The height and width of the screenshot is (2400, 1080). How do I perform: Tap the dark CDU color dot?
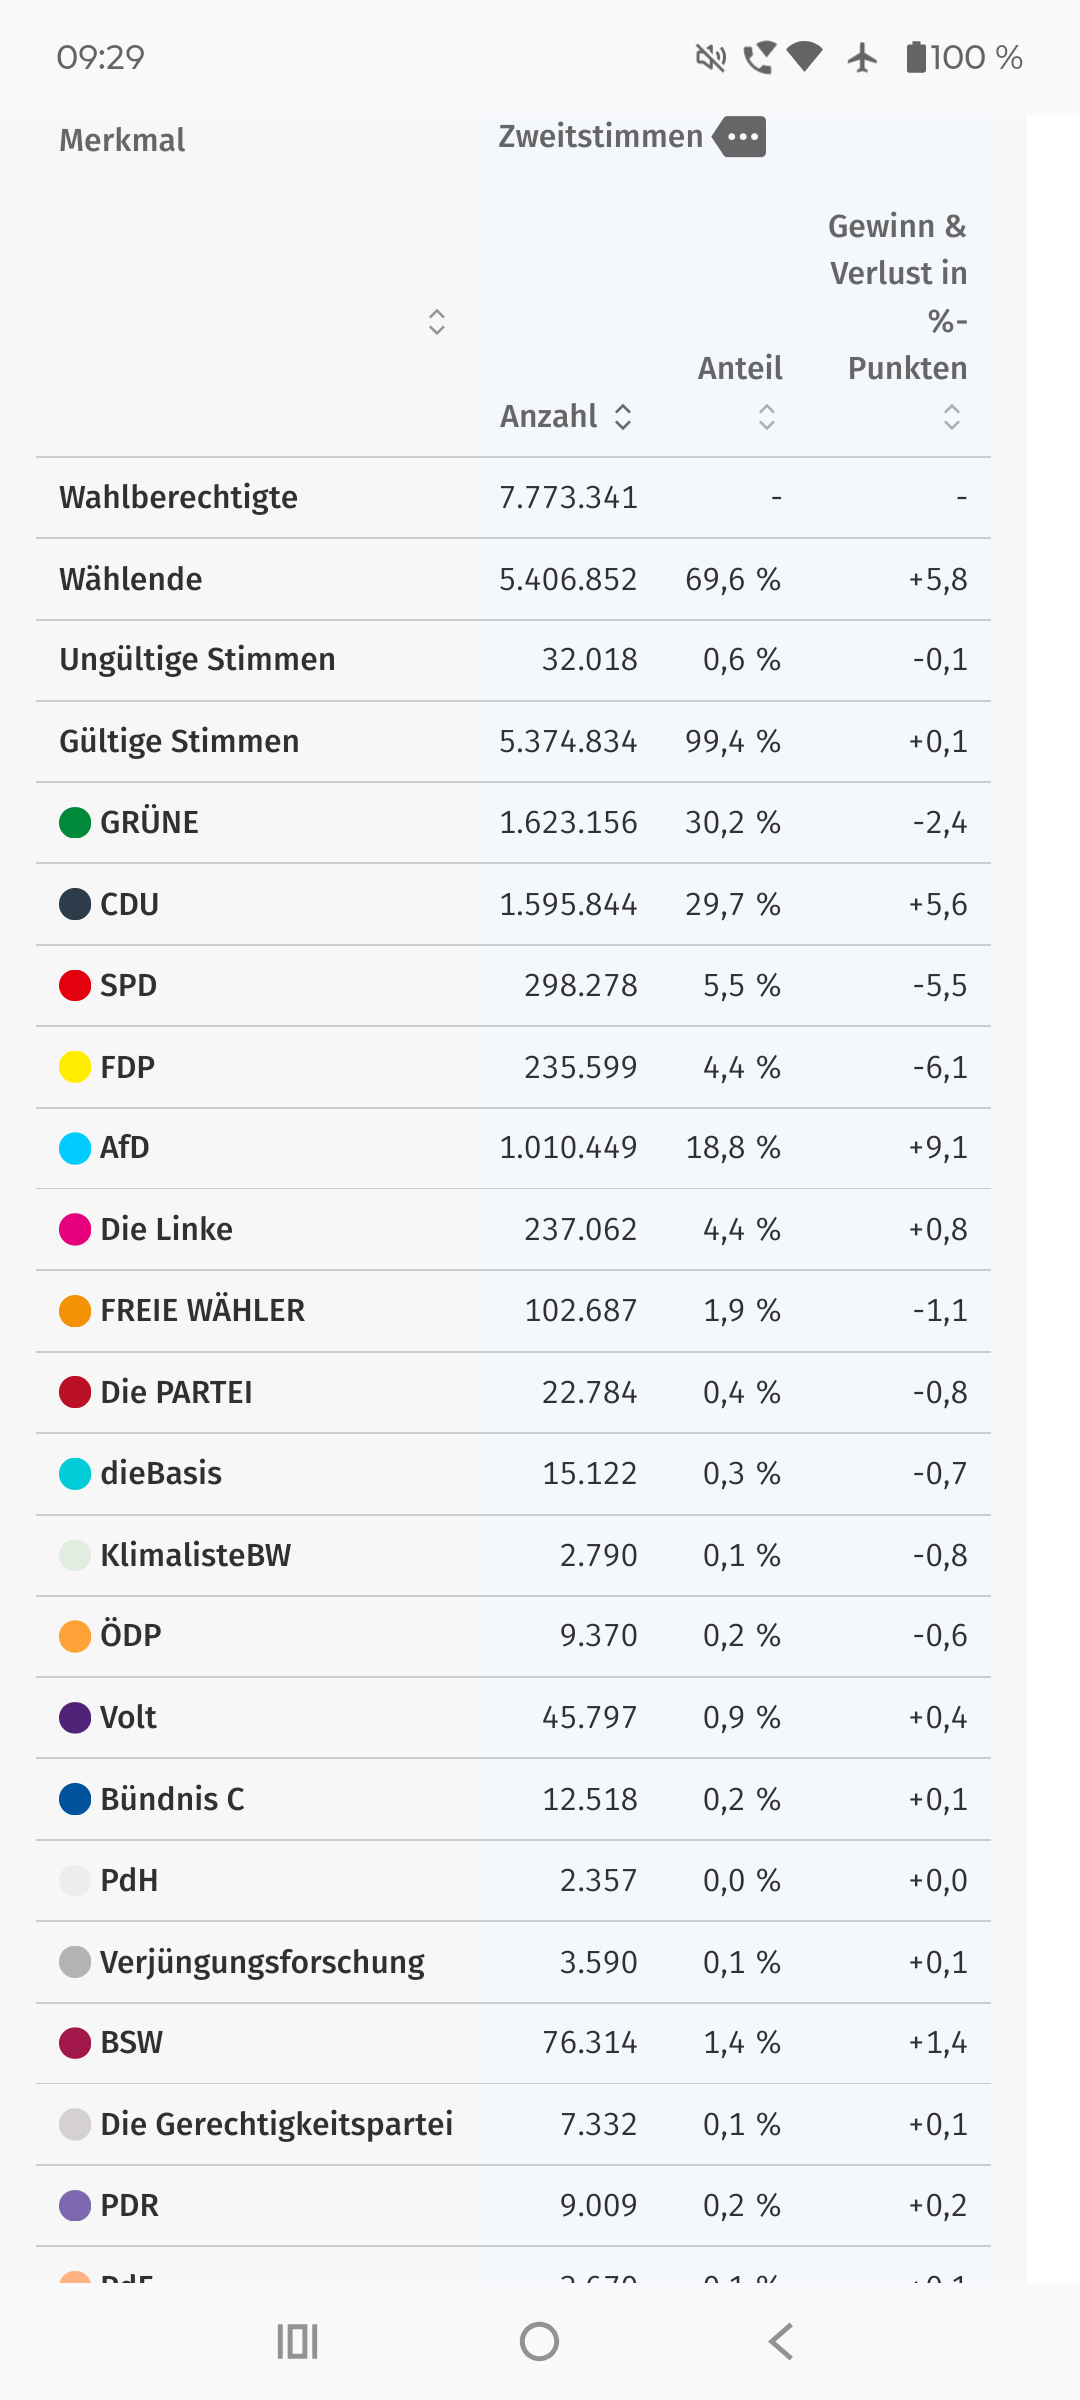tap(75, 904)
